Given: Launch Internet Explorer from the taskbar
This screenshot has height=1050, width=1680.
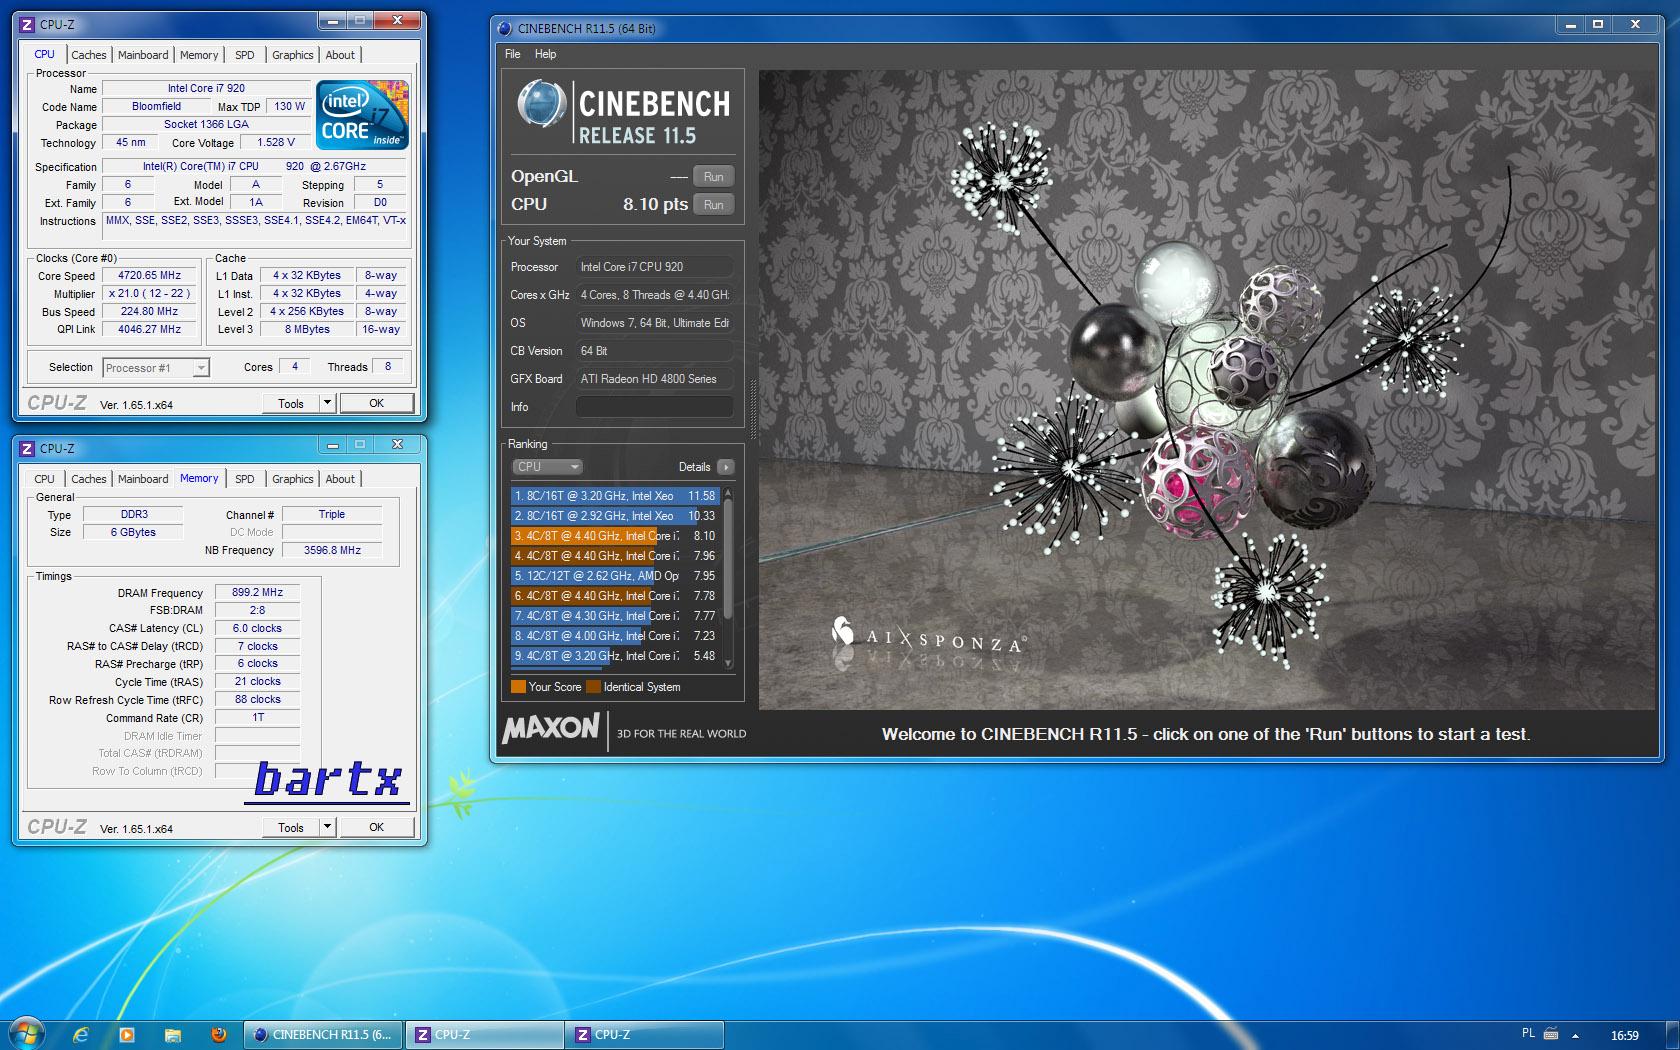Looking at the screenshot, I should (81, 1035).
